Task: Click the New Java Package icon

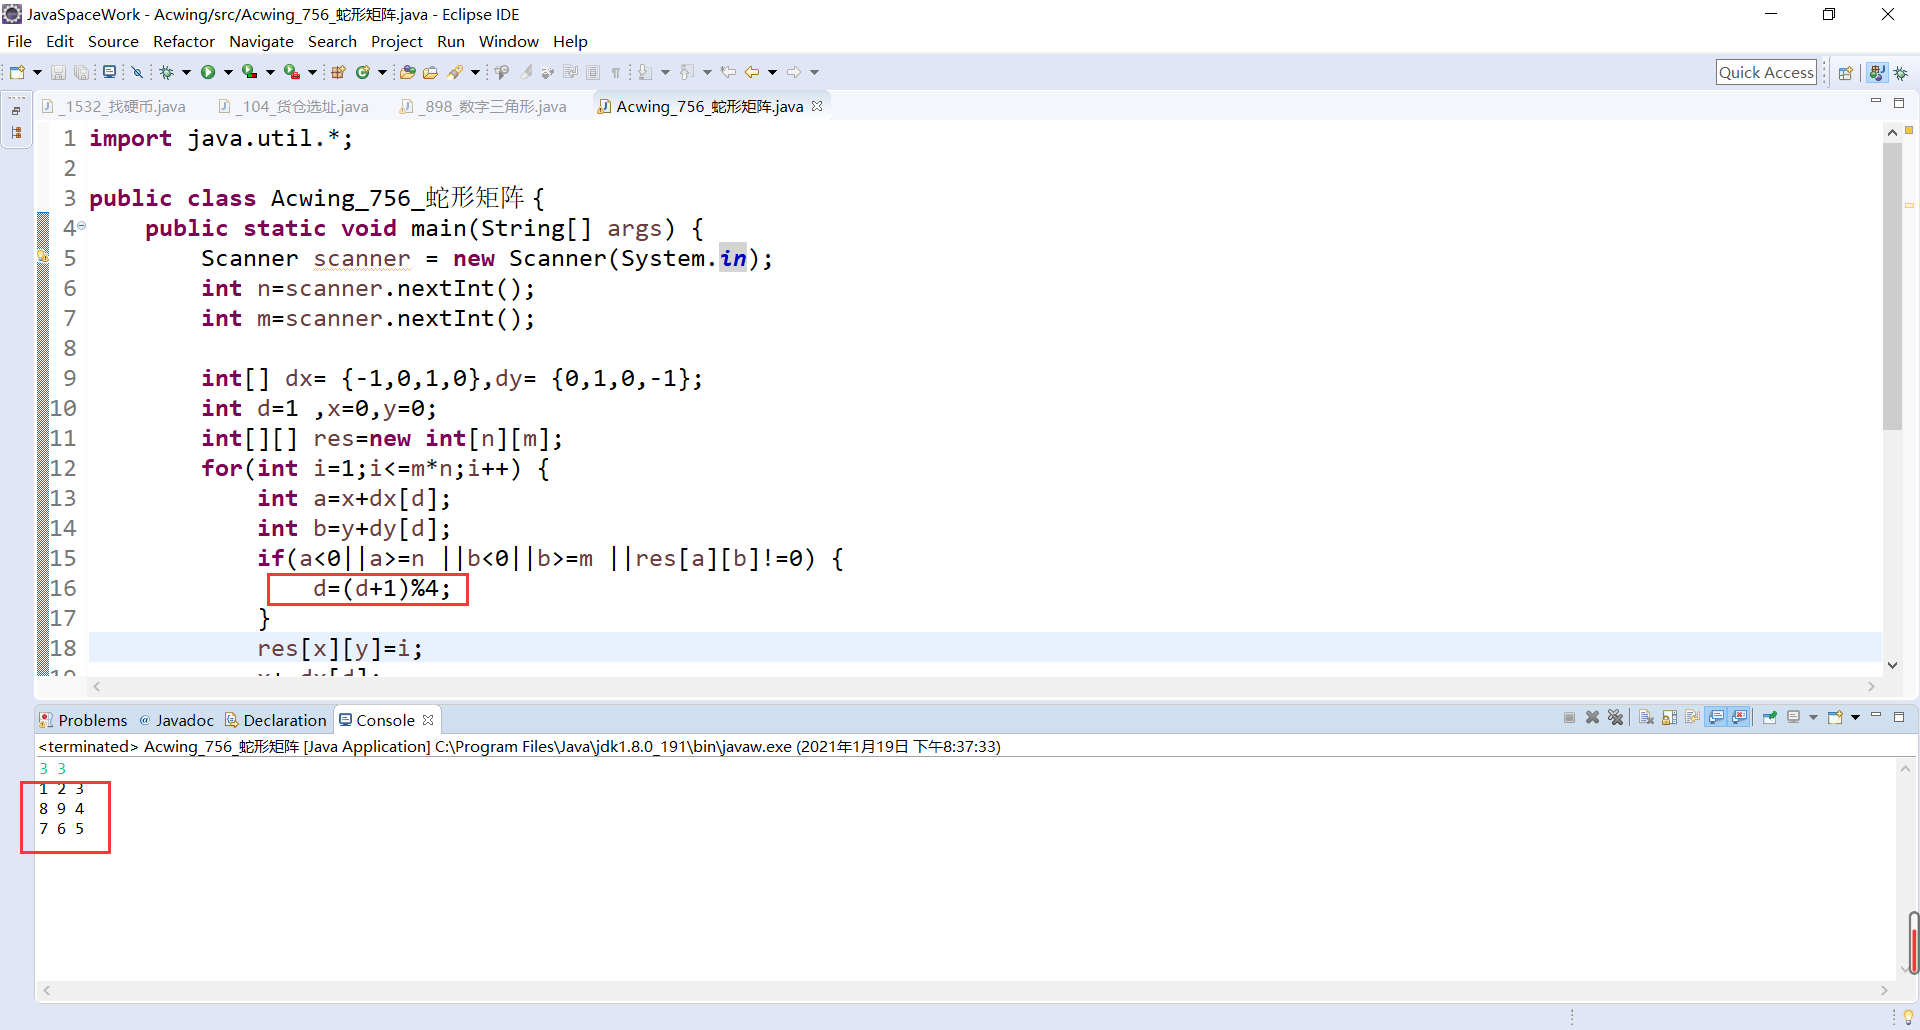Action: pyautogui.click(x=338, y=72)
